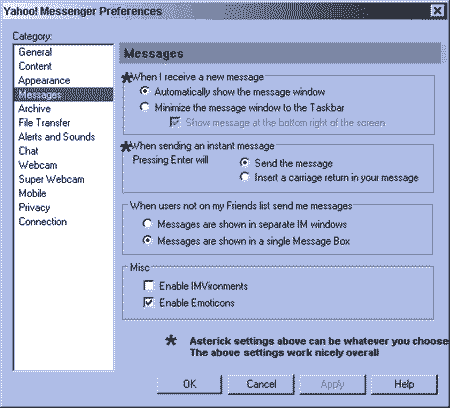Click the Apply button
Image resolution: width=450 pixels, height=408 pixels.
333,384
